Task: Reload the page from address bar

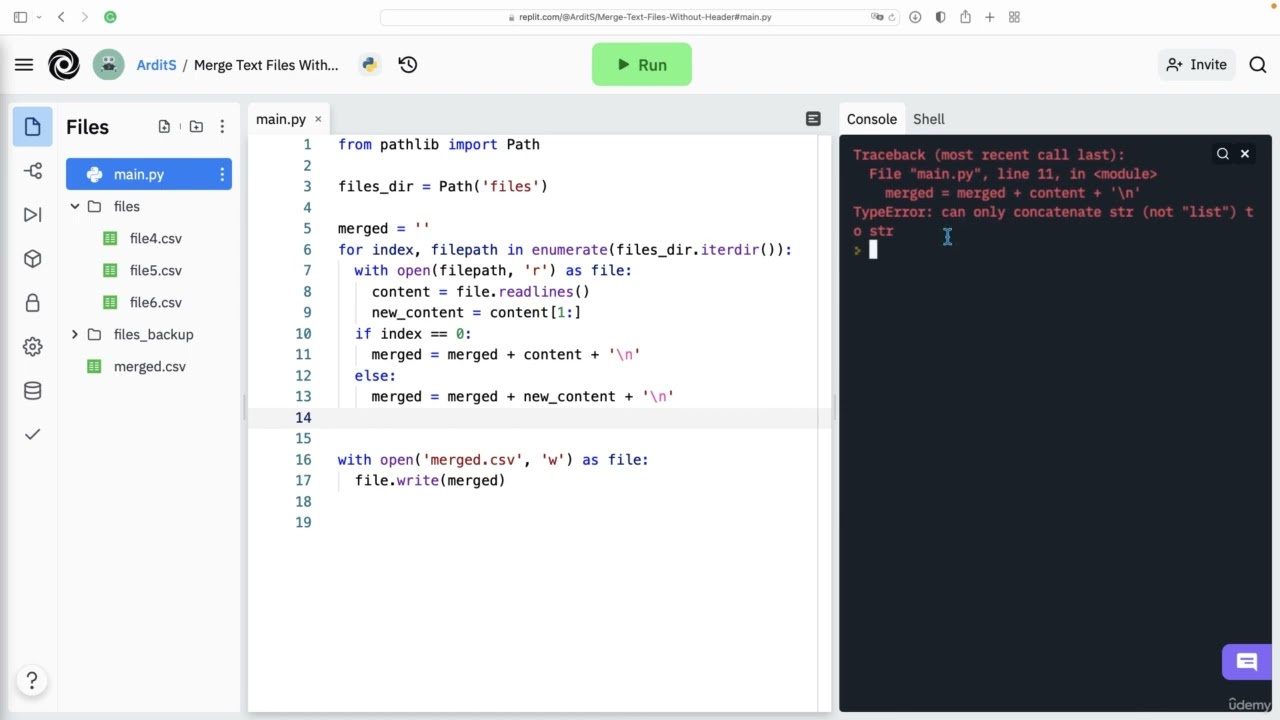Action: pos(891,17)
